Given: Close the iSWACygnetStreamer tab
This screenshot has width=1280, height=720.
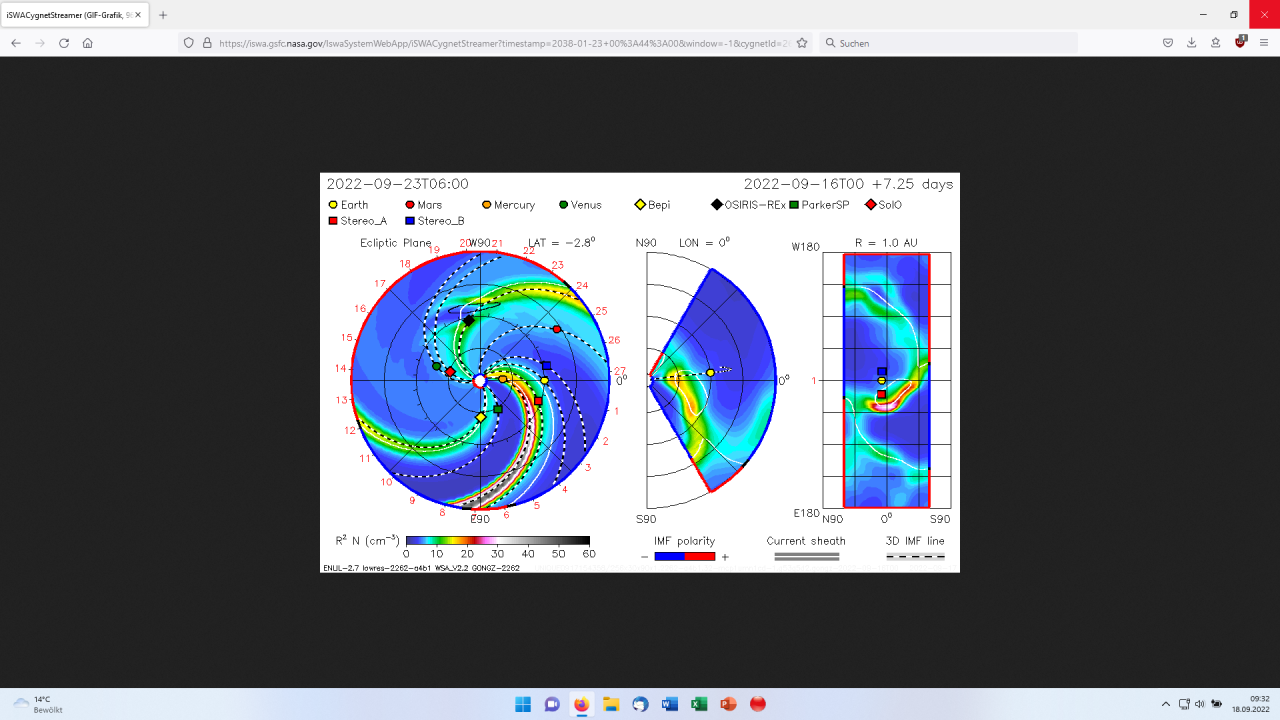Looking at the screenshot, I should tap(138, 15).
